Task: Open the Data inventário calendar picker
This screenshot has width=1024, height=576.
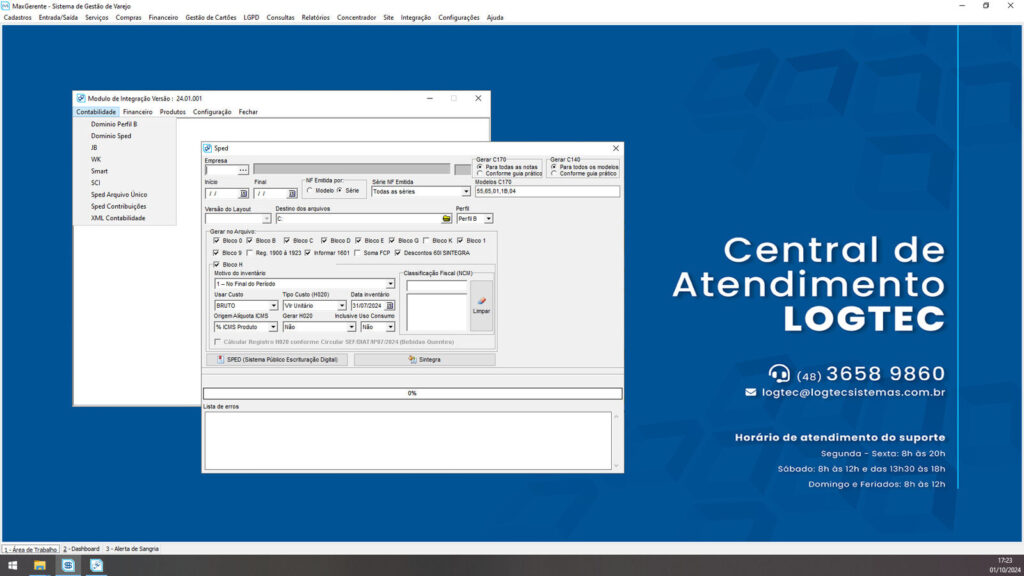Action: 390,306
